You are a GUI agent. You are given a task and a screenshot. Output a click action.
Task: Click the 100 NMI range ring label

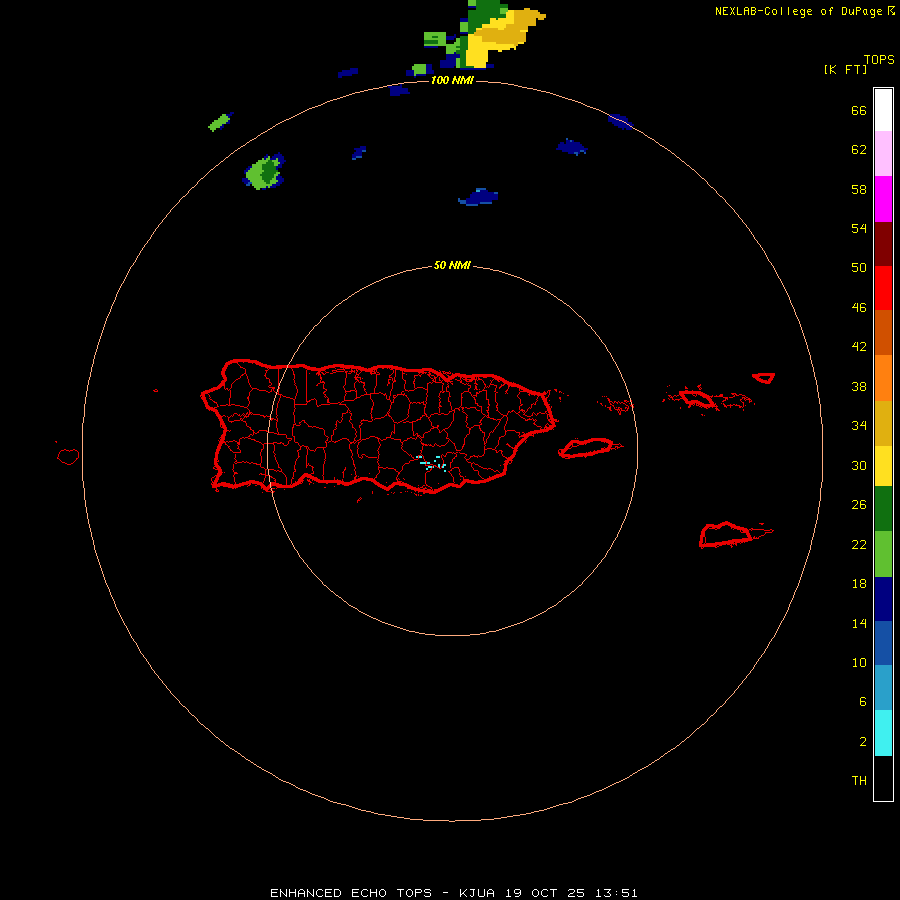(x=452, y=80)
